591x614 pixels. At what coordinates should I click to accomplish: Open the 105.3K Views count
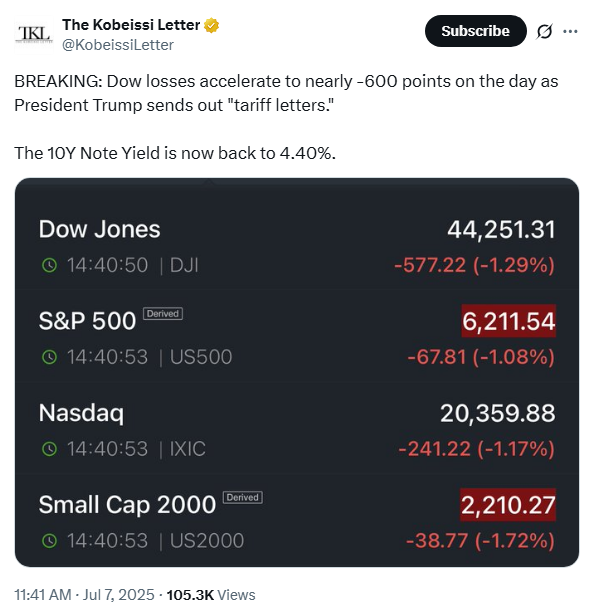coord(211,595)
